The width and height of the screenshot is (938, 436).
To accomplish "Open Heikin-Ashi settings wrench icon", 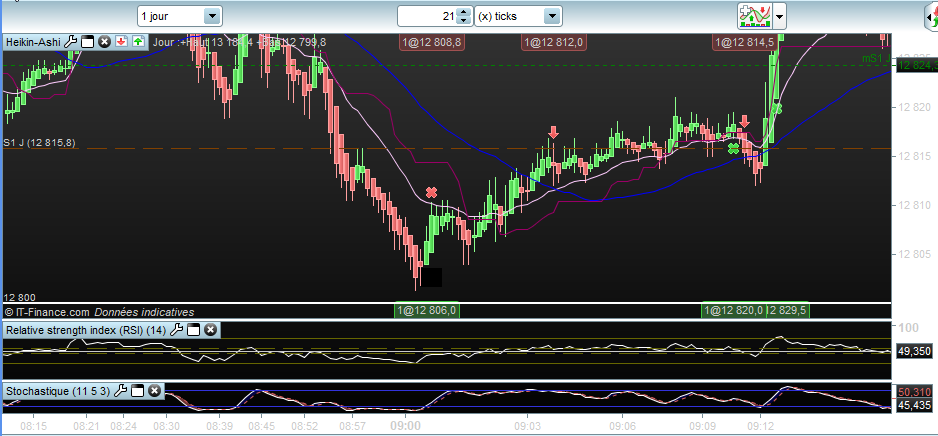I will pyautogui.click(x=70, y=42).
